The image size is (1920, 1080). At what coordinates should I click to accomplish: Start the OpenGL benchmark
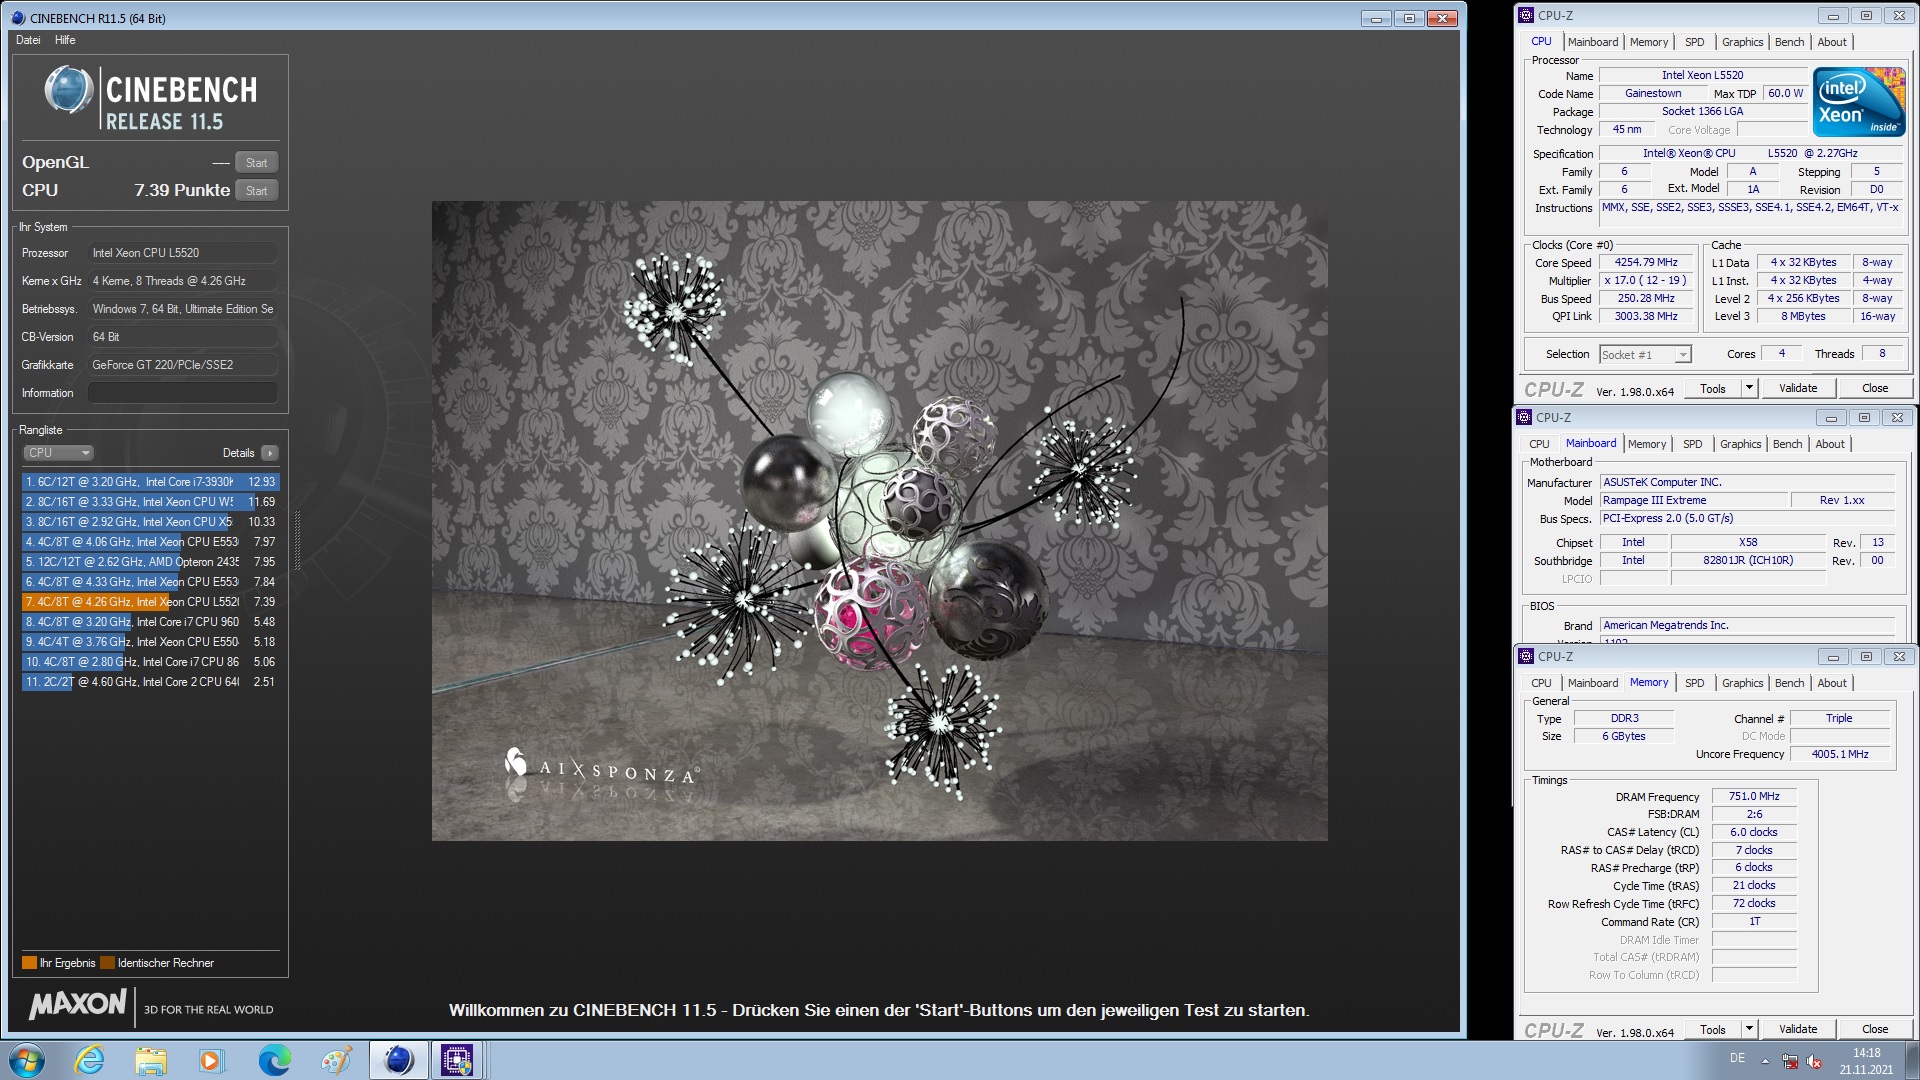click(x=257, y=163)
